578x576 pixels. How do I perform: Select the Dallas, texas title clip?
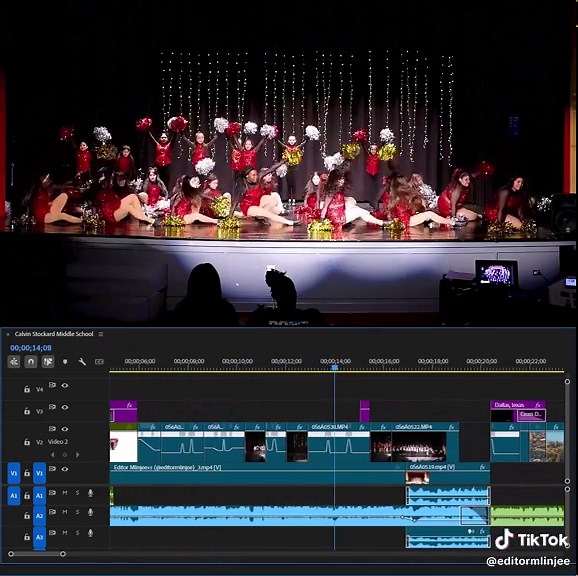click(518, 405)
